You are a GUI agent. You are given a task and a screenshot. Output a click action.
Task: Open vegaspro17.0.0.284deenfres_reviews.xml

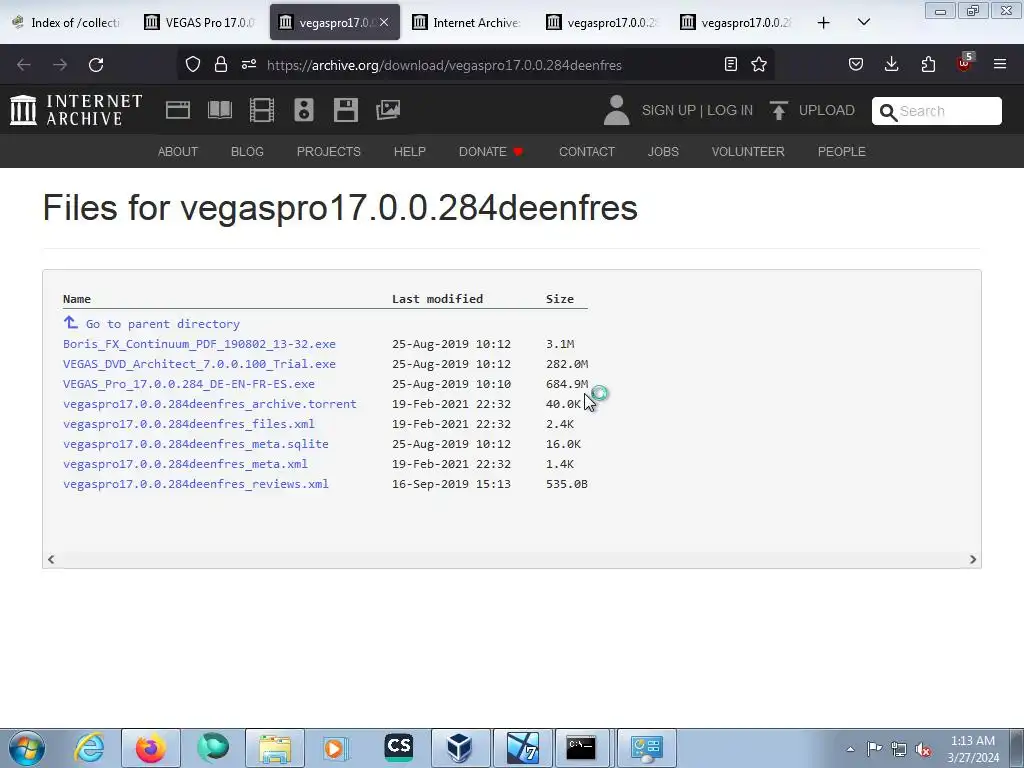(196, 484)
